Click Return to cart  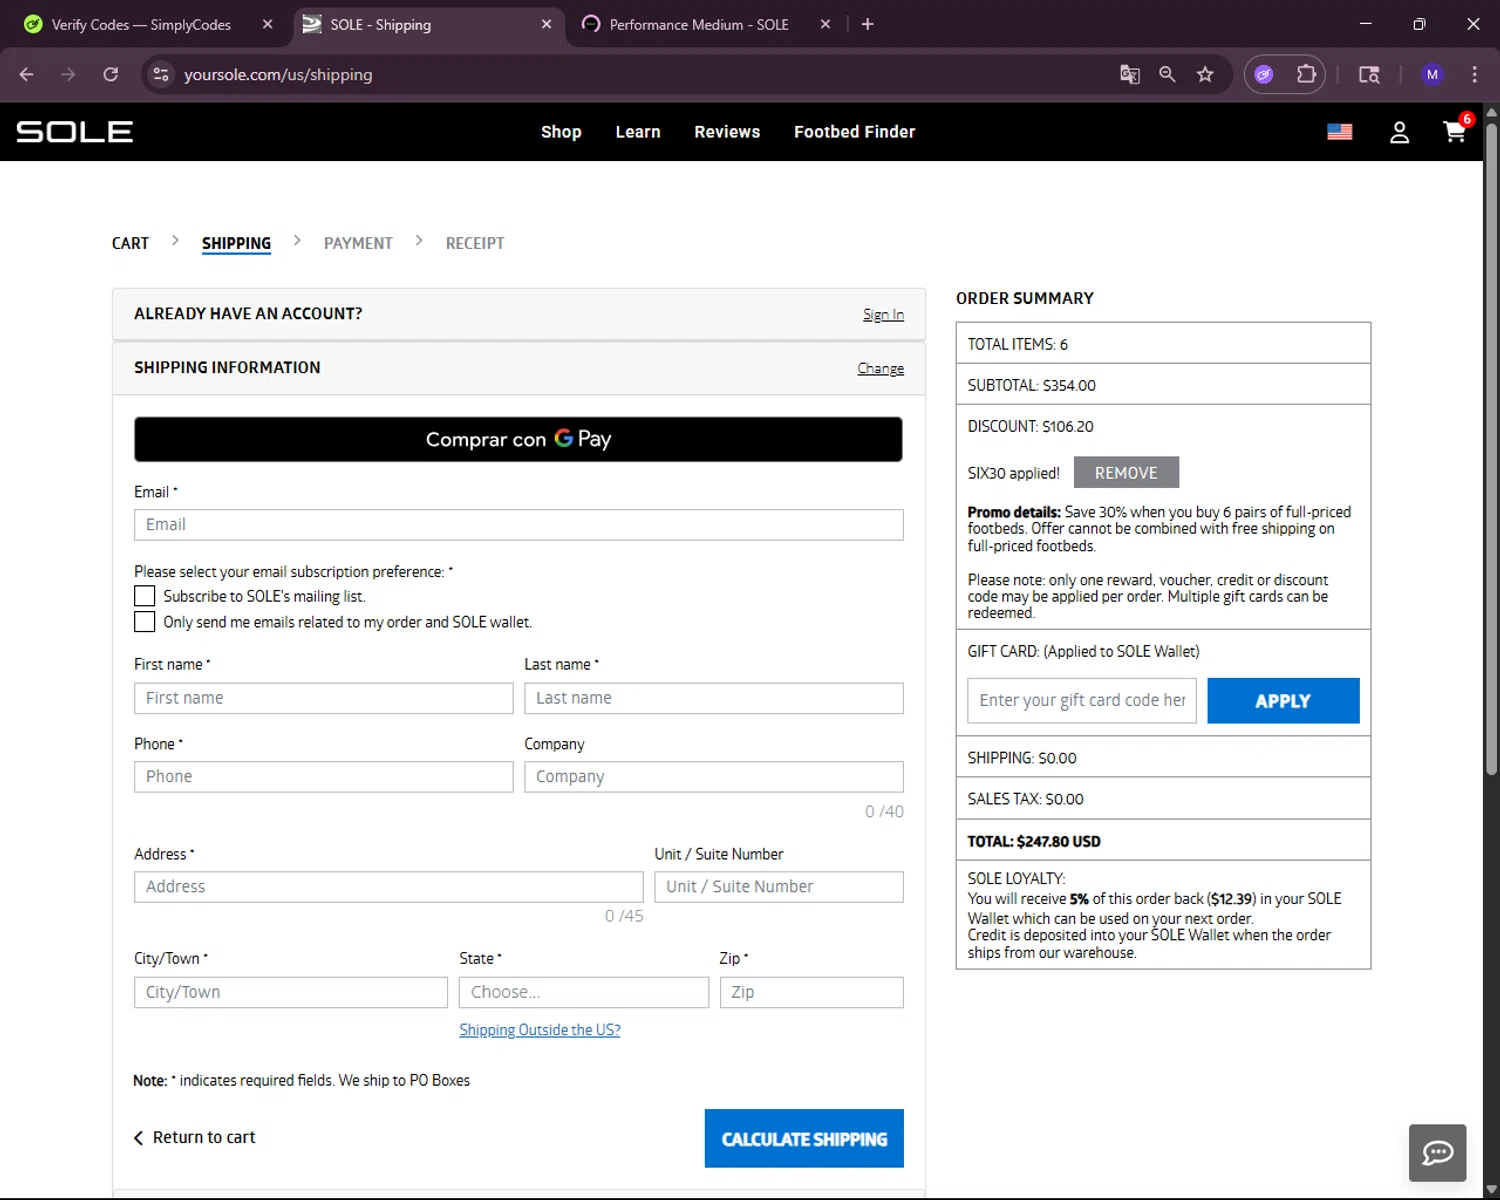pos(195,1137)
